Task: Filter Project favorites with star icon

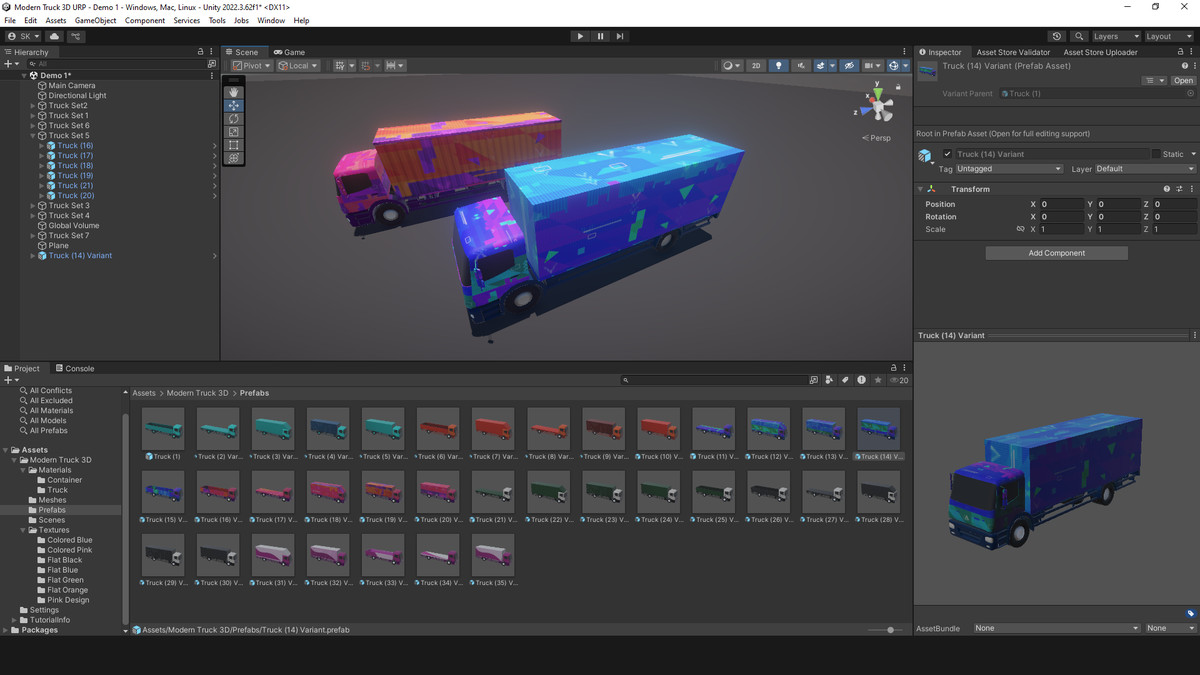Action: point(878,380)
